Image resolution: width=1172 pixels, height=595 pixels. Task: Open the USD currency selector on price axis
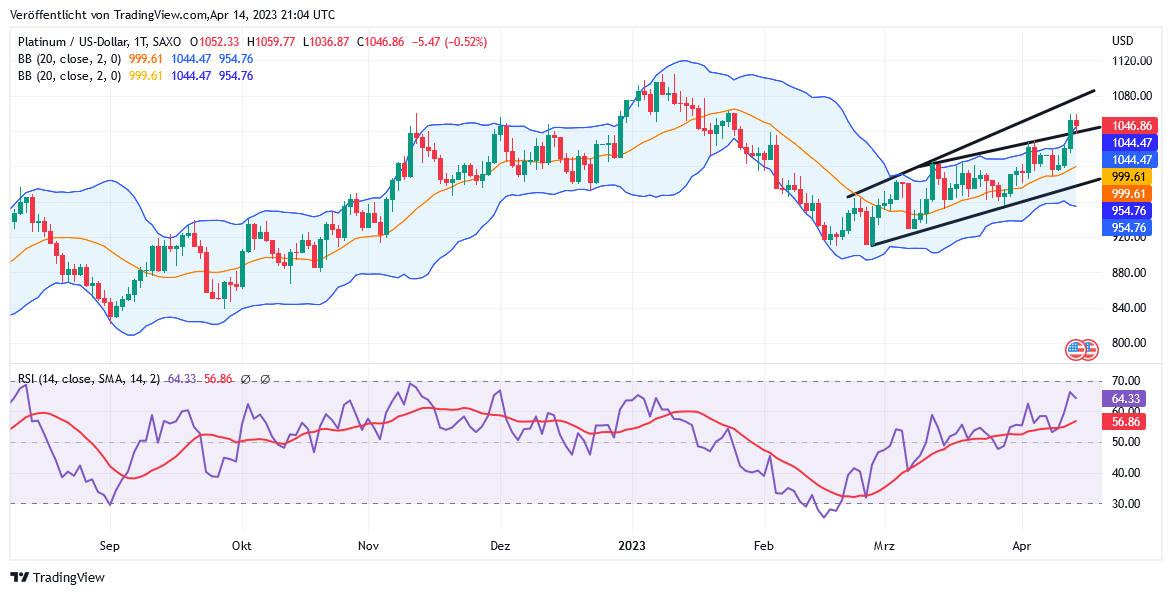1122,41
